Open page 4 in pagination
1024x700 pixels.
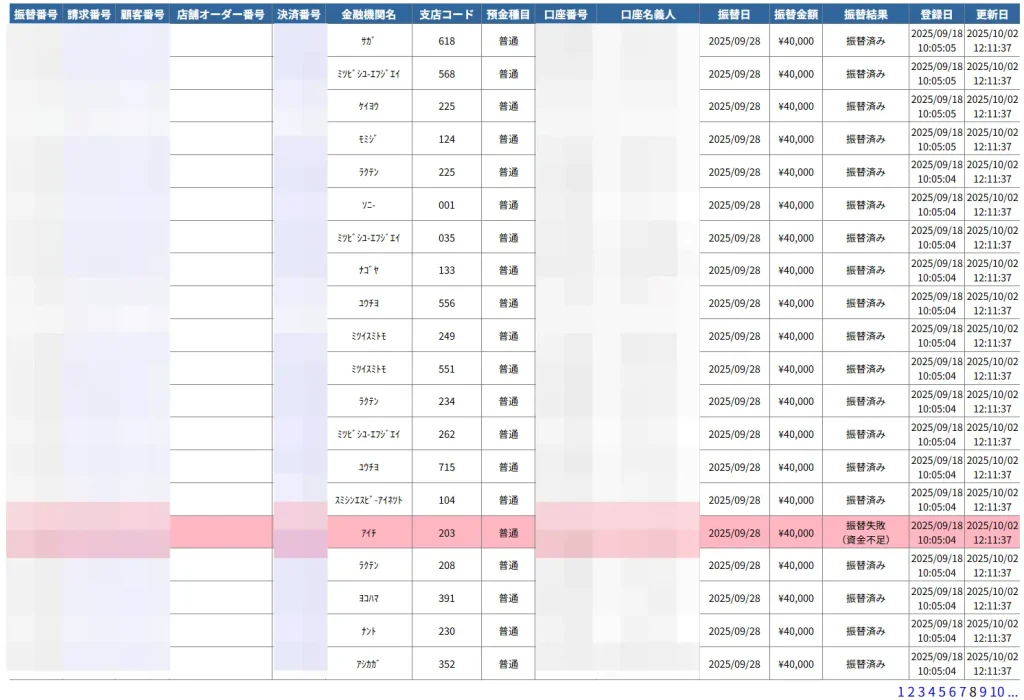tap(931, 692)
